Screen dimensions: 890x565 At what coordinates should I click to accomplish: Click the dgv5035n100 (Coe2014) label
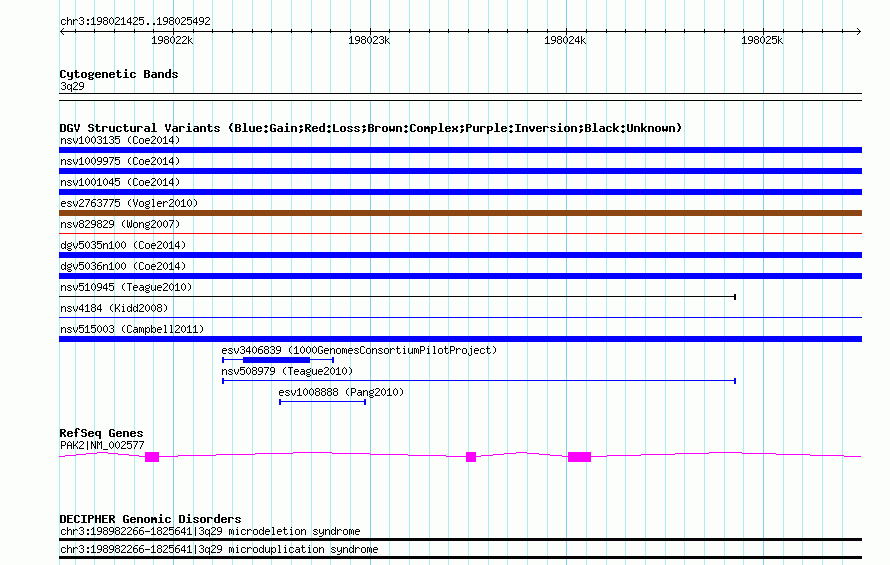point(123,245)
